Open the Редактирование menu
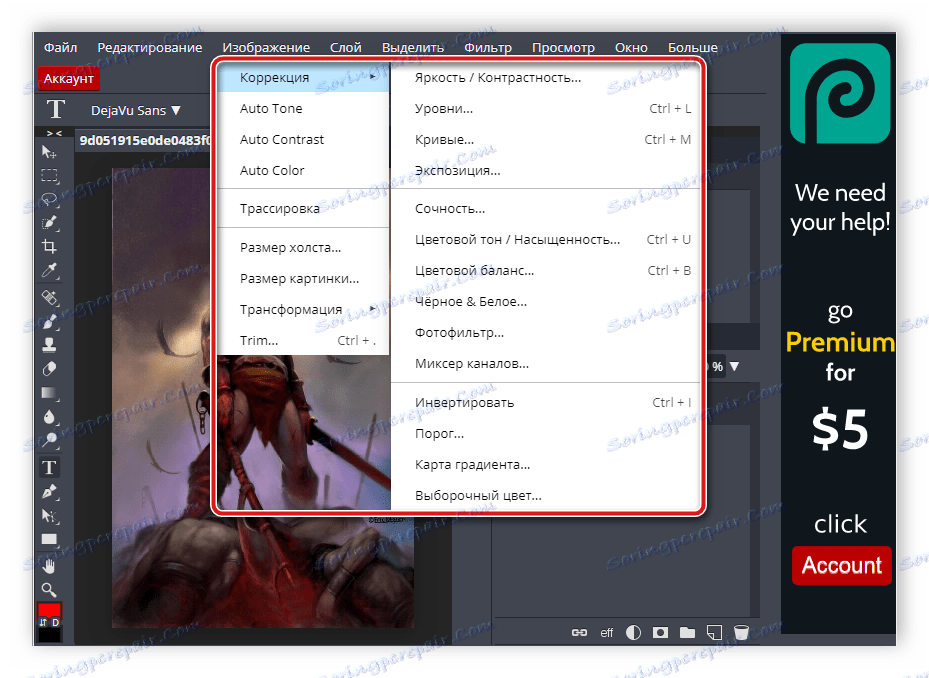 click(x=149, y=47)
